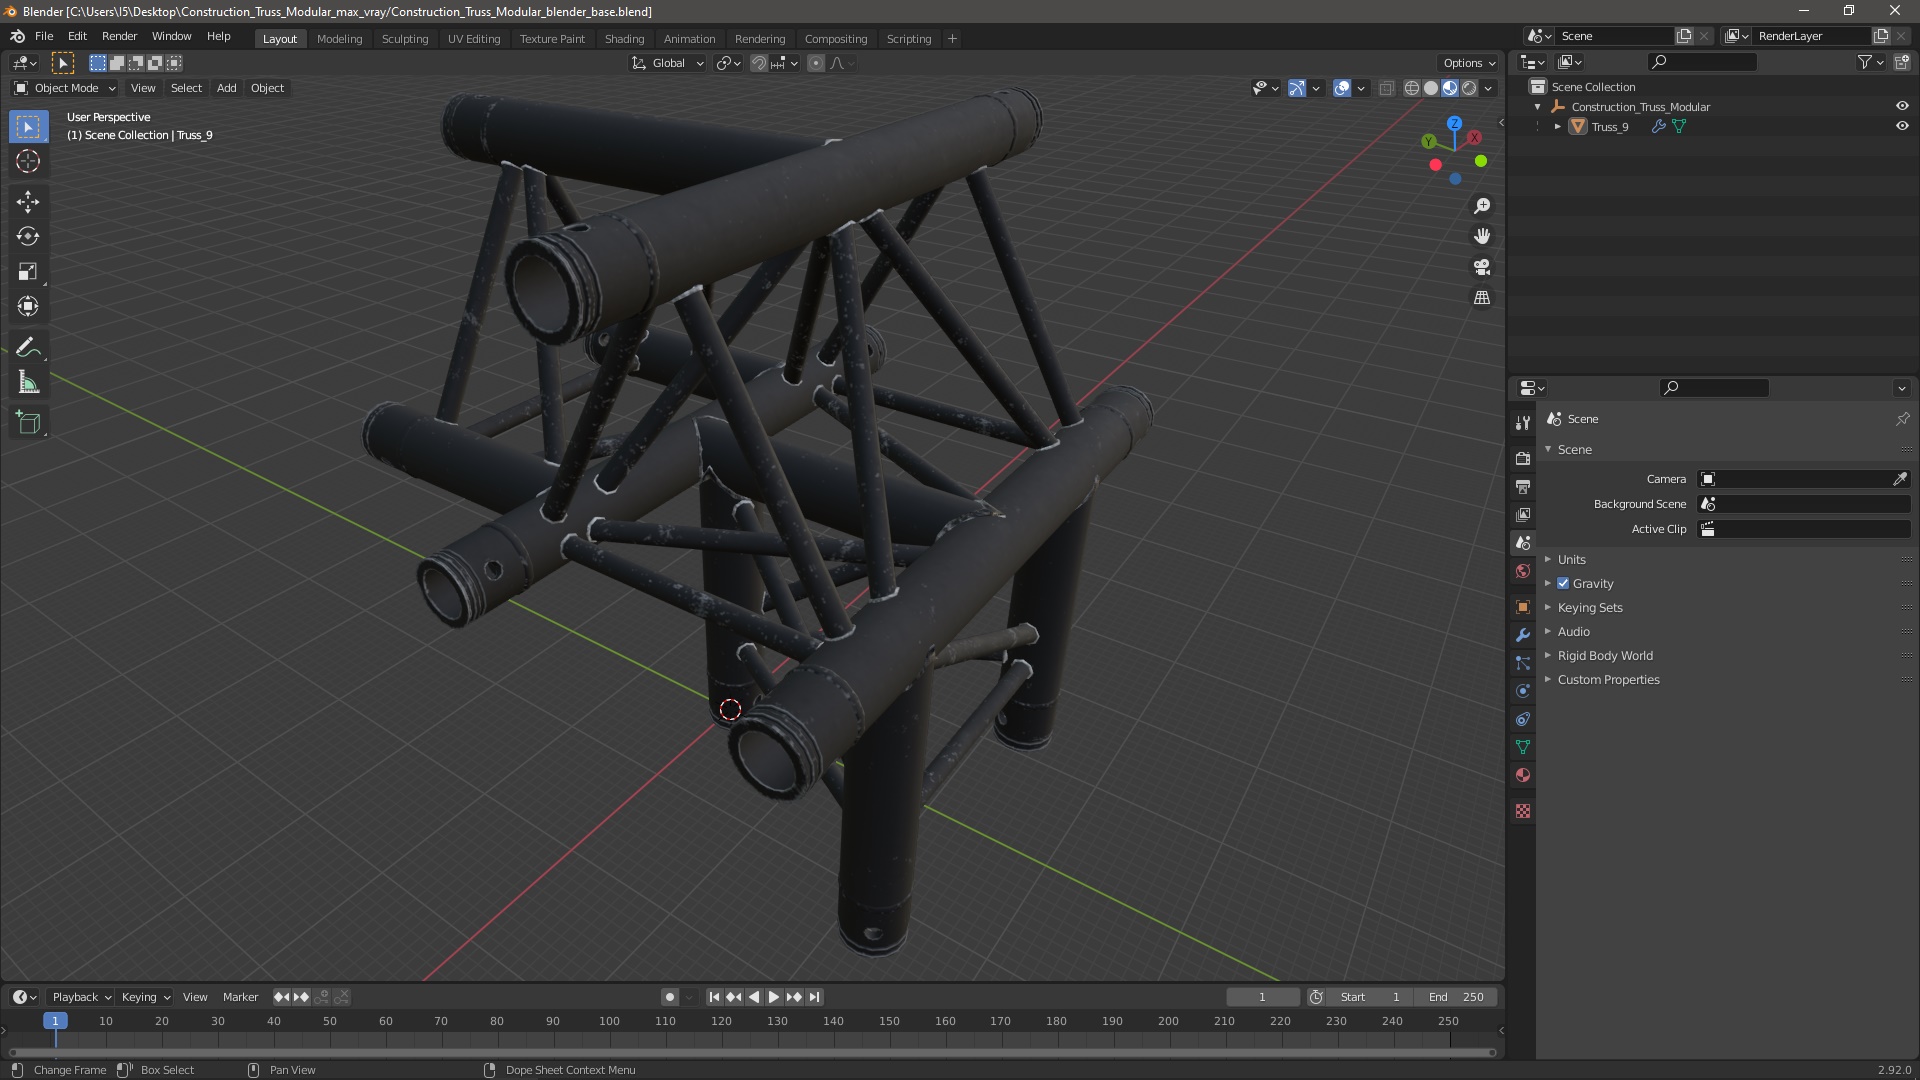Viewport: 1920px width, 1080px height.
Task: Toggle the Gravity checkbox
Action: coord(1563,584)
